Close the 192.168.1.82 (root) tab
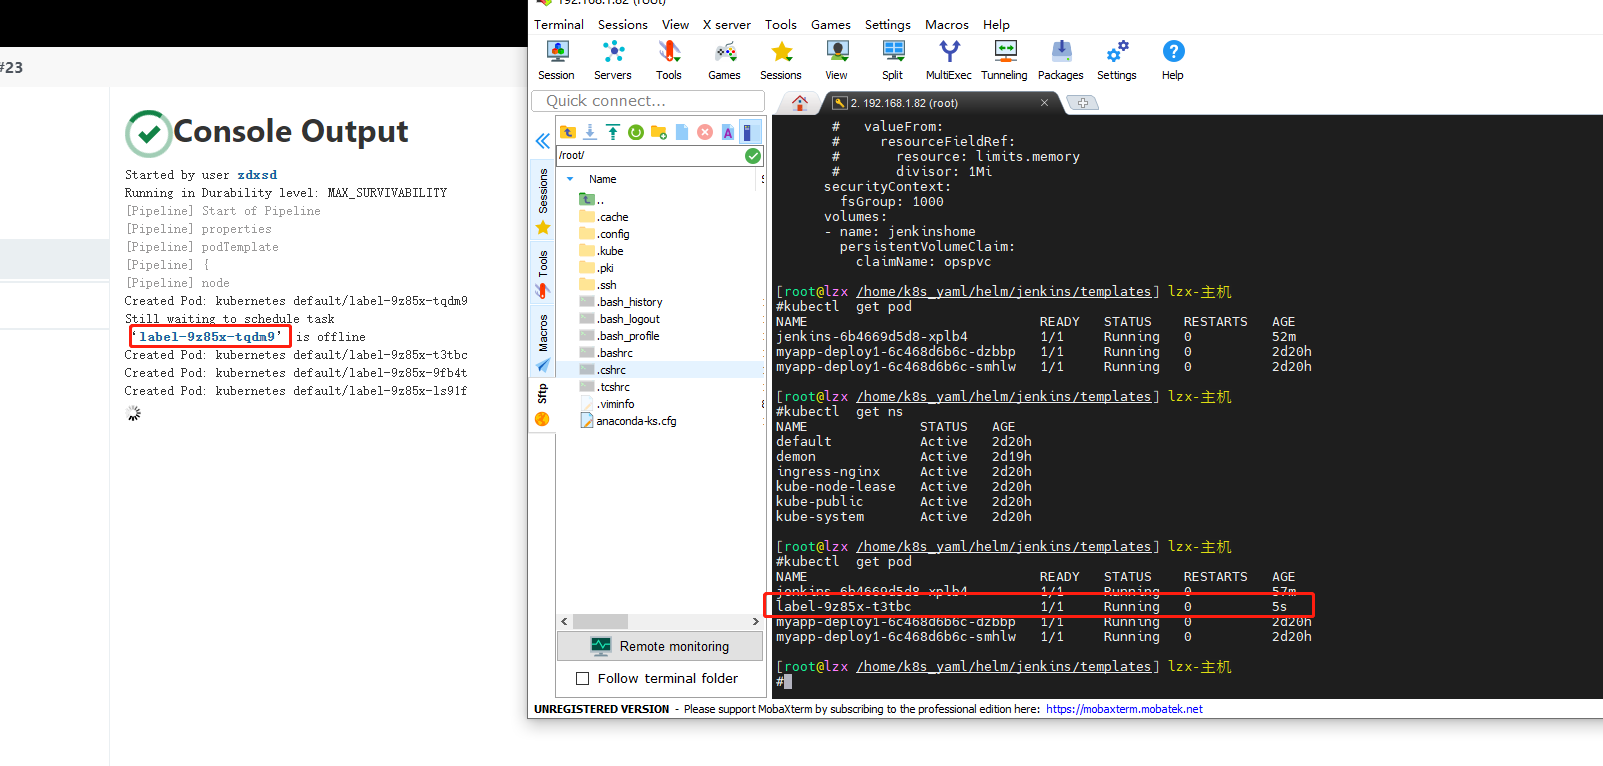The image size is (1603, 766). (x=1044, y=103)
